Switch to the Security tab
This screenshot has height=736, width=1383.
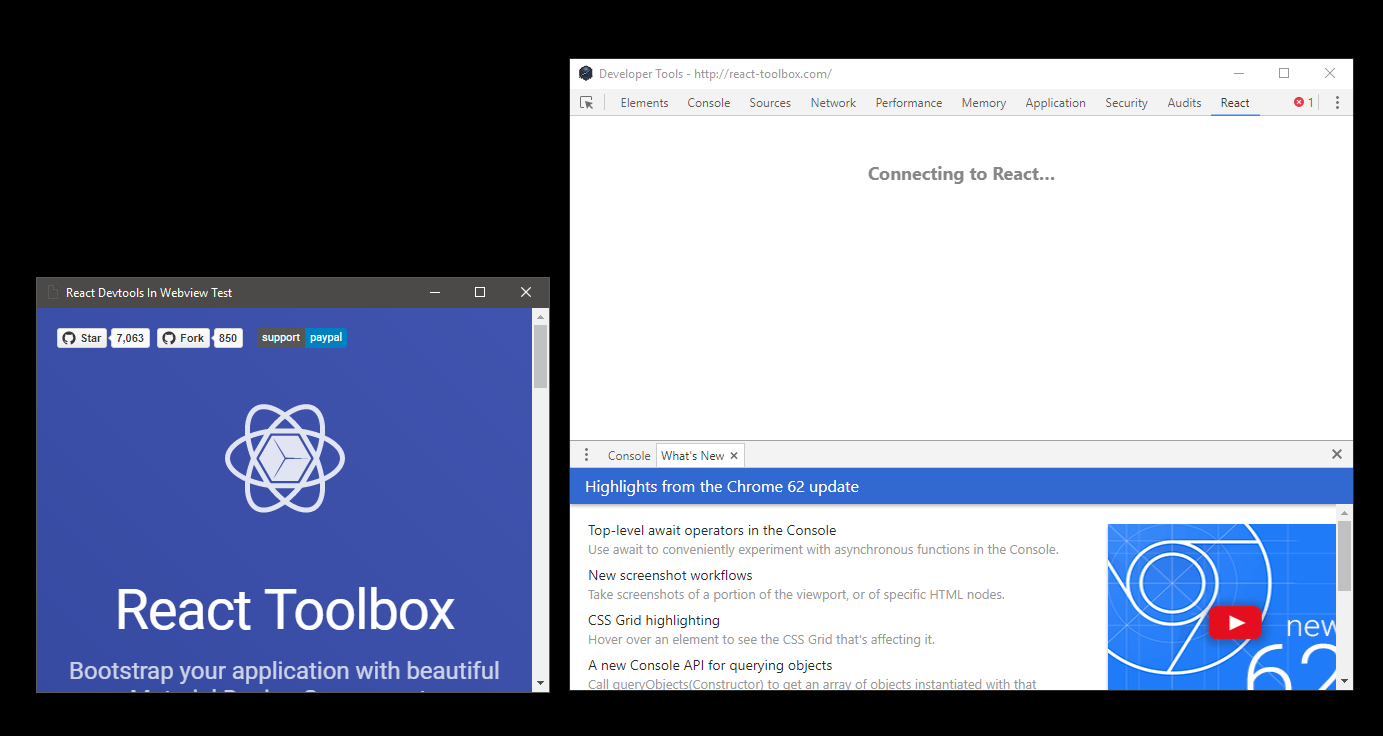point(1126,103)
